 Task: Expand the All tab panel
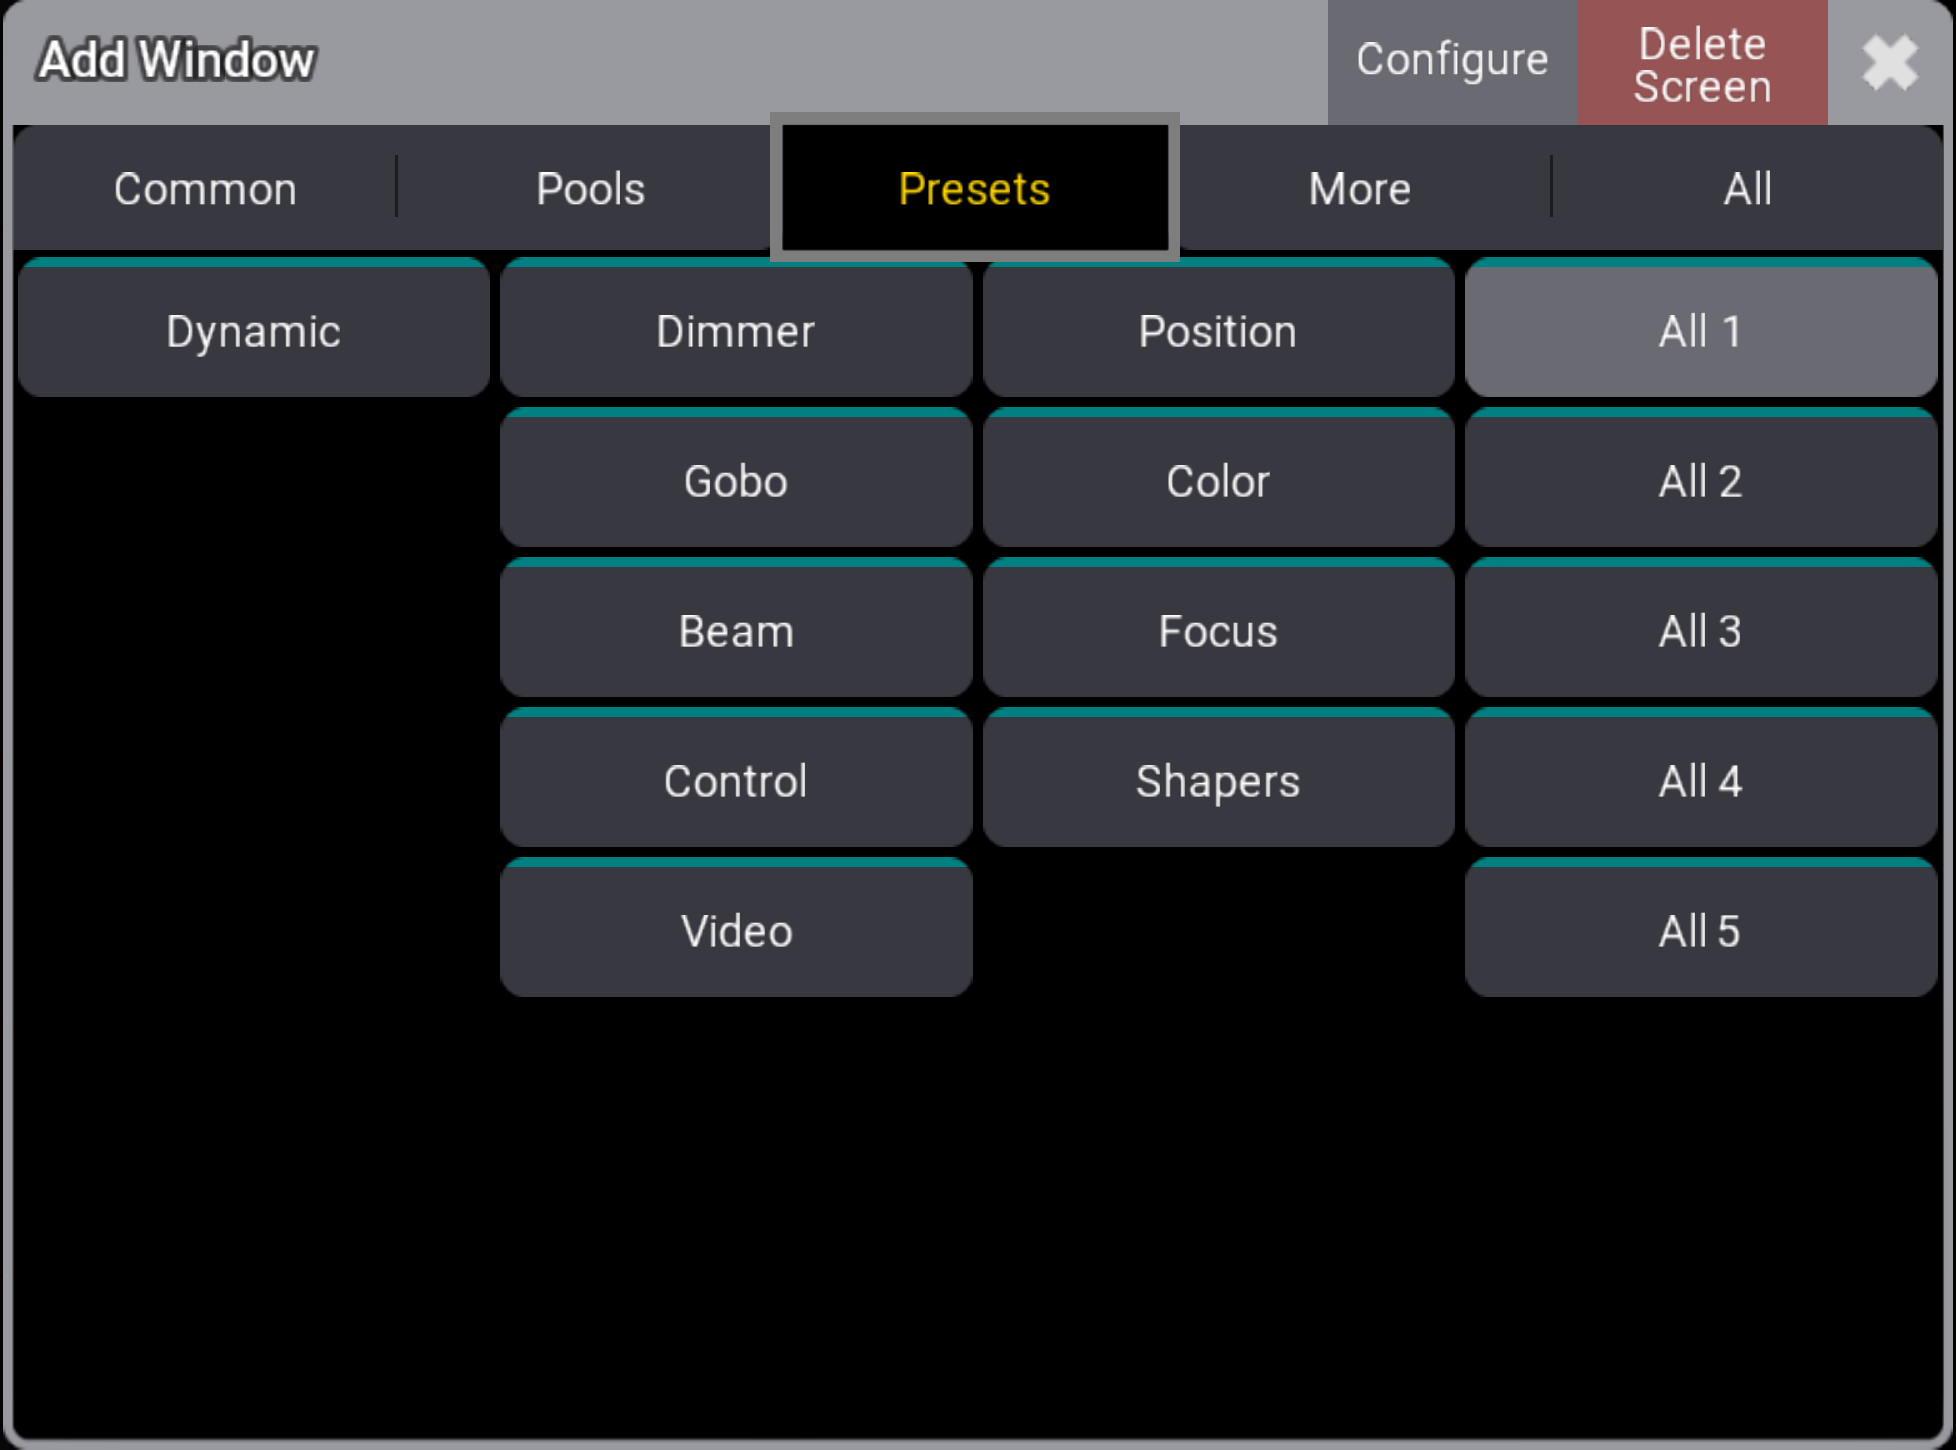pyautogui.click(x=1747, y=186)
